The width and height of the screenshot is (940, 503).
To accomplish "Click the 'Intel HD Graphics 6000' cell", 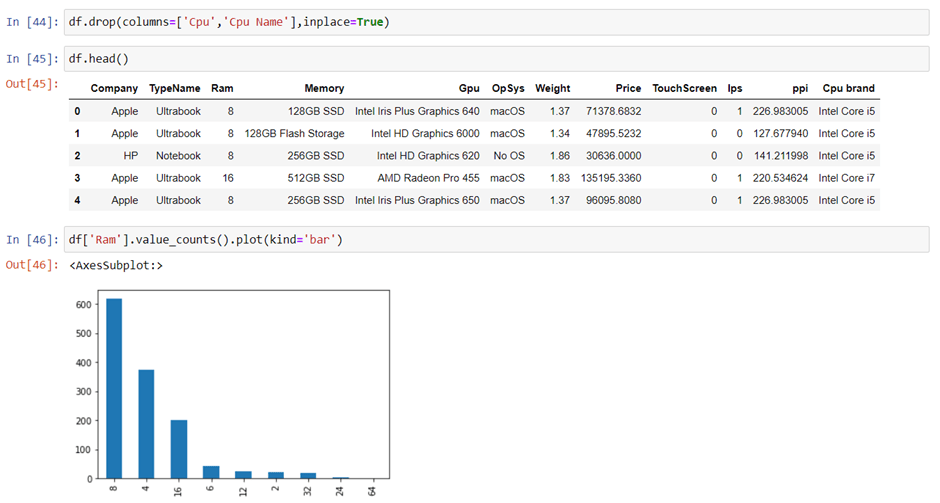I will pos(425,133).
